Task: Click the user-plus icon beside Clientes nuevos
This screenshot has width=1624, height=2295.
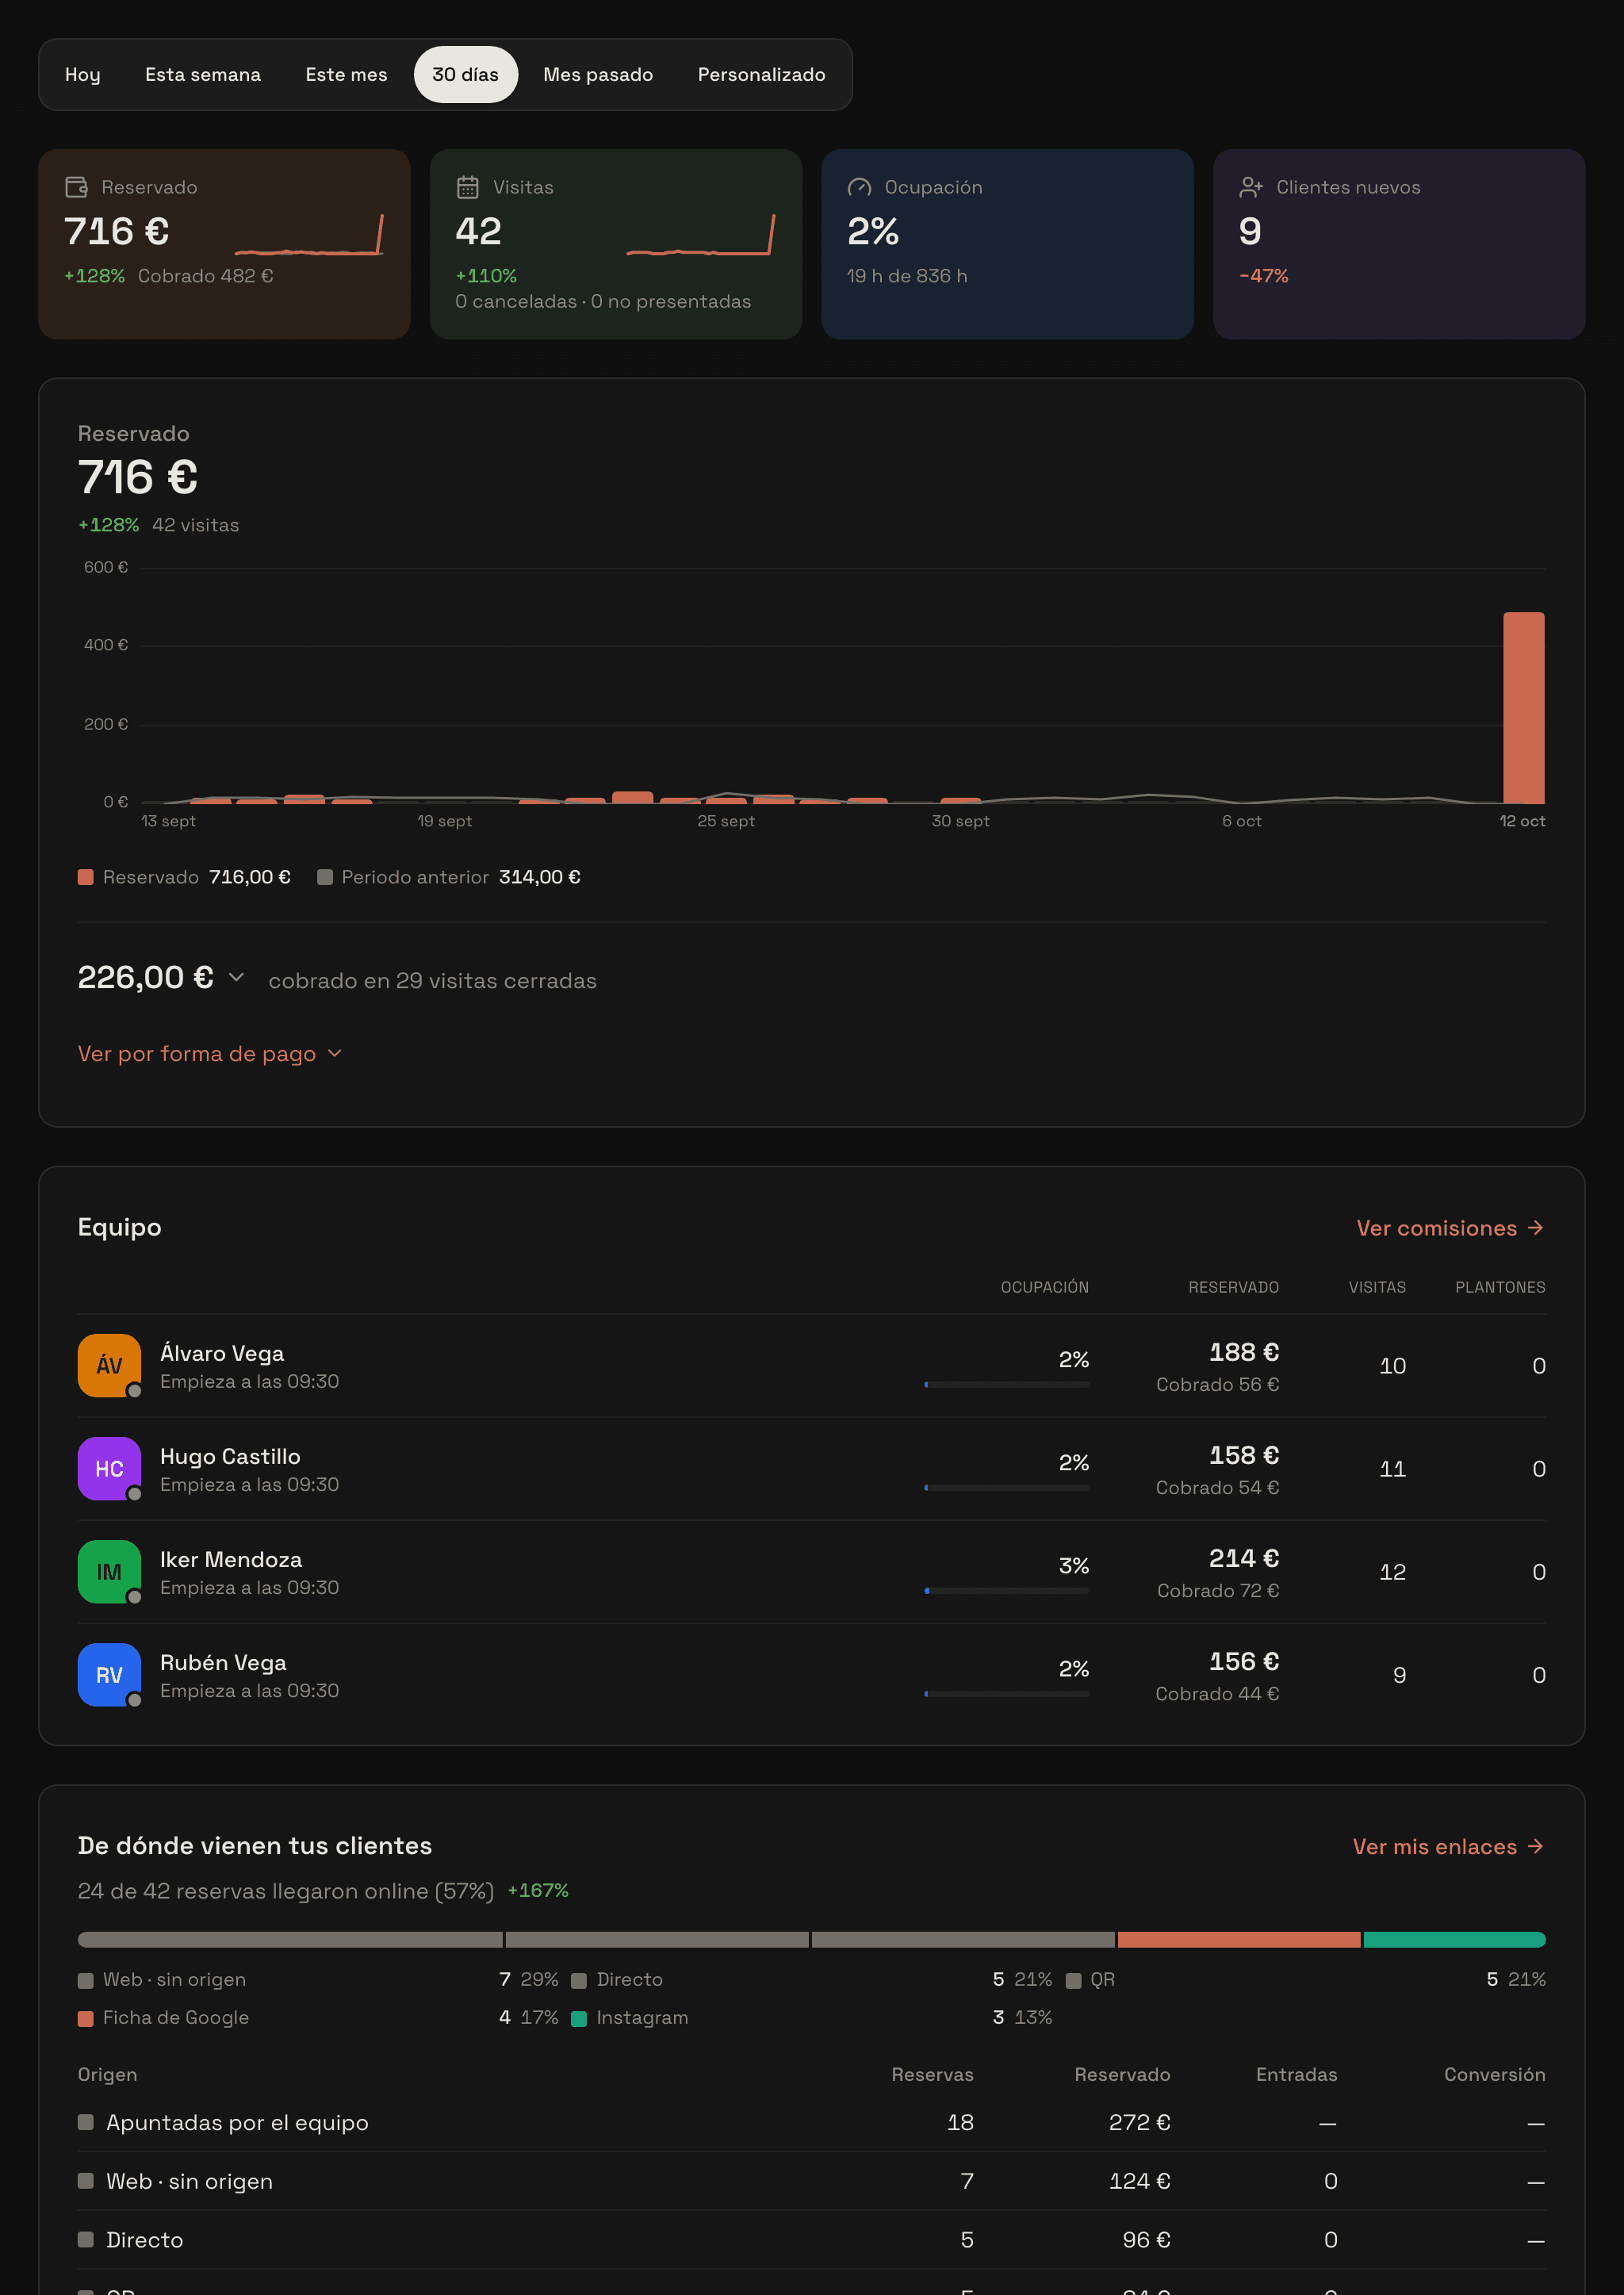Action: [x=1251, y=187]
